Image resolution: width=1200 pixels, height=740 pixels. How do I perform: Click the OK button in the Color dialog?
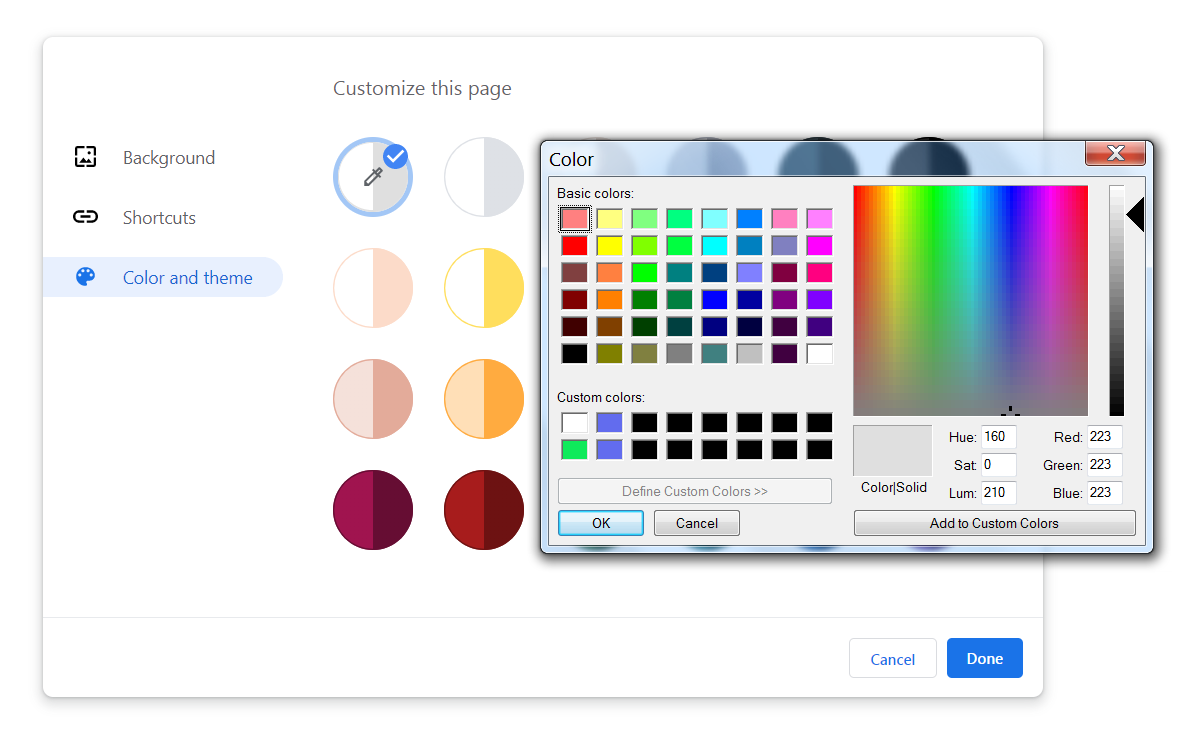[x=600, y=522]
